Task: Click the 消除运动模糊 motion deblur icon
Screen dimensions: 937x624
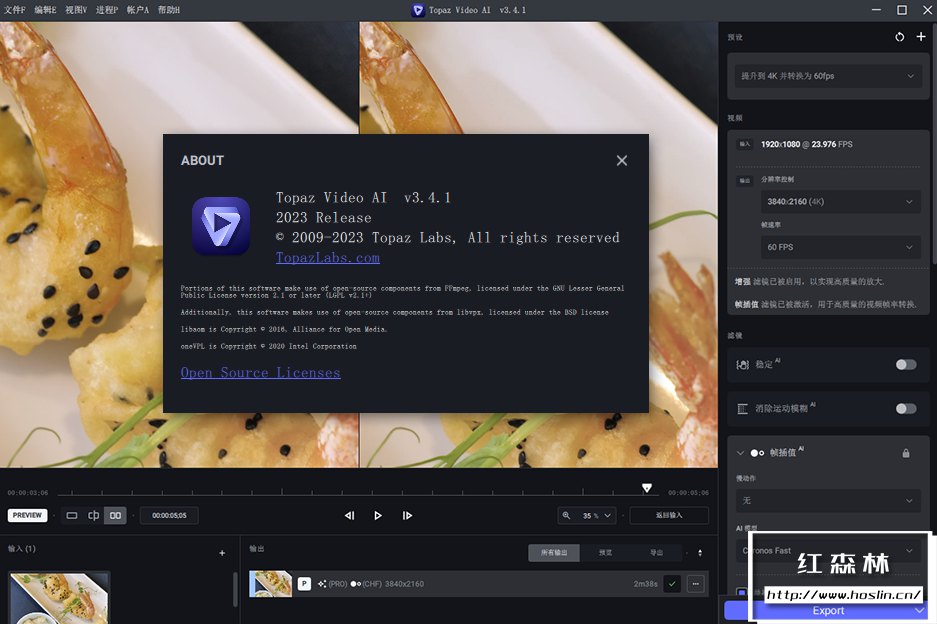Action: [742, 409]
